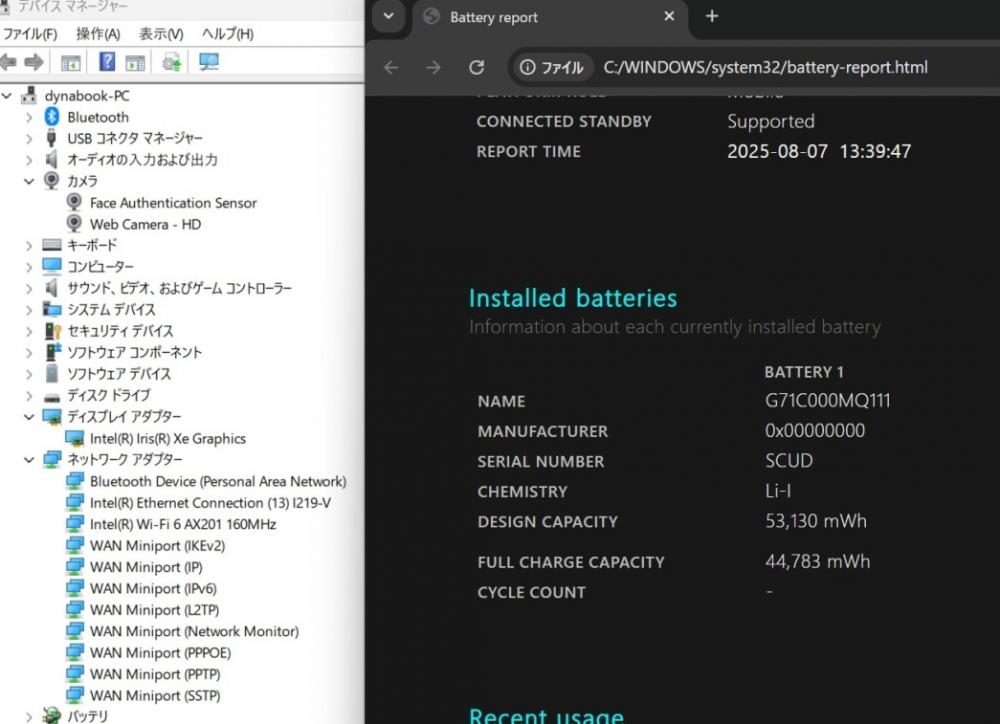Image resolution: width=1000 pixels, height=724 pixels.
Task: Click the chemistry value Li-I
Action: point(778,491)
